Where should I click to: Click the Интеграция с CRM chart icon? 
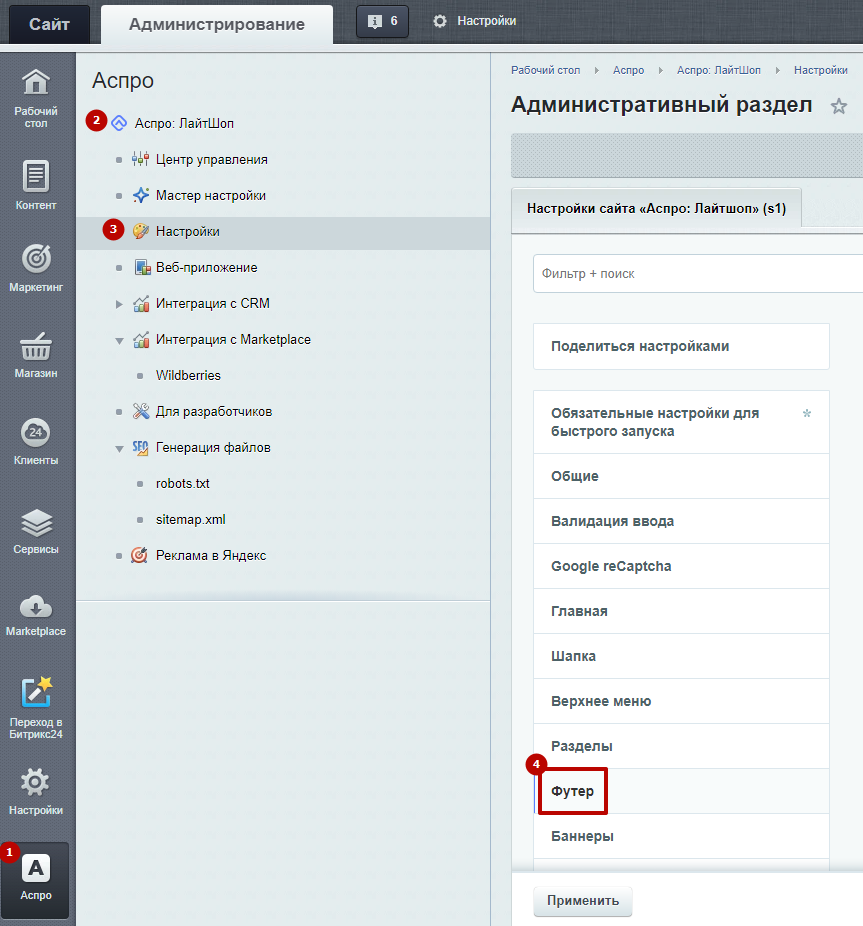141,304
